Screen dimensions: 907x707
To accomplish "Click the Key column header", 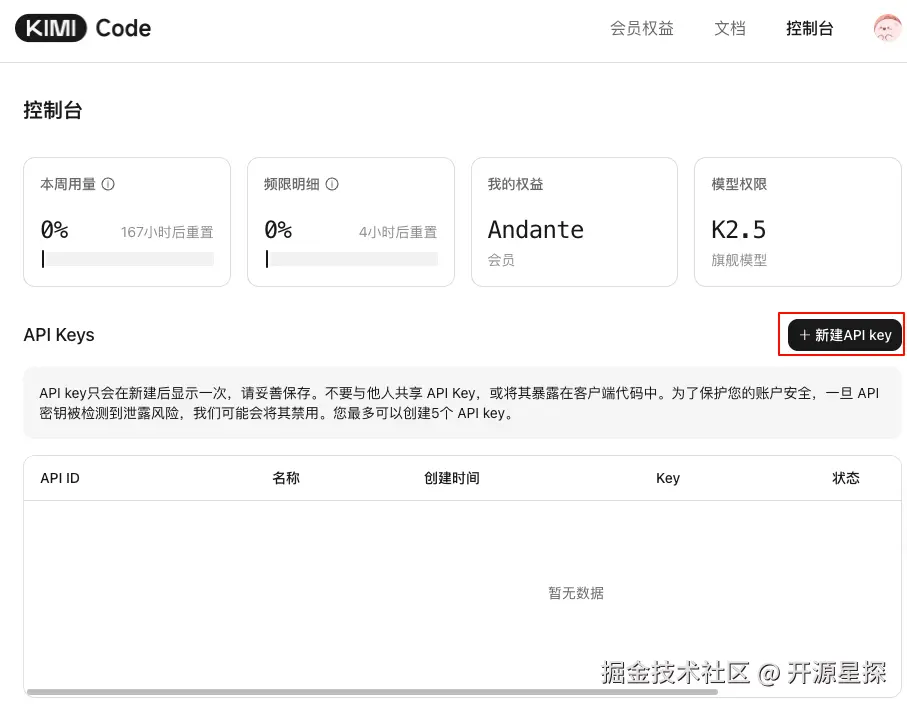I will pos(668,478).
